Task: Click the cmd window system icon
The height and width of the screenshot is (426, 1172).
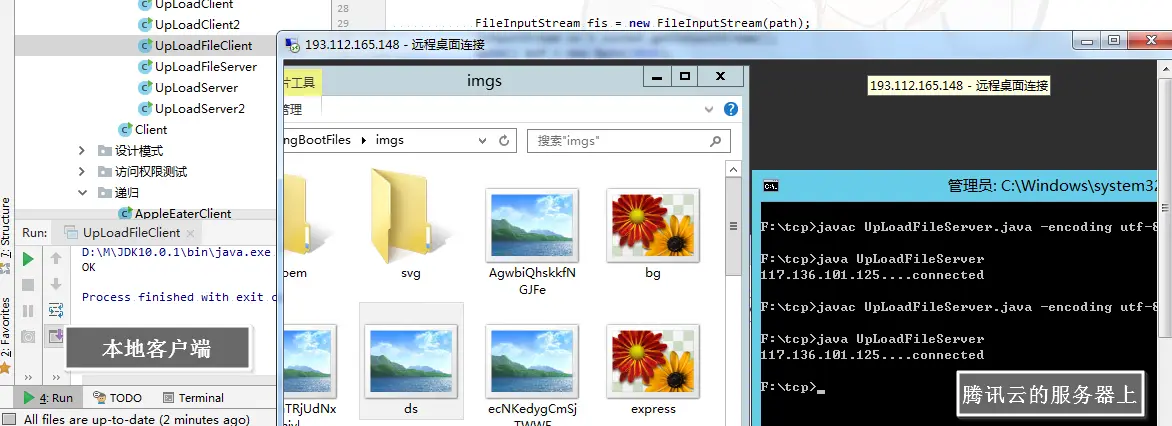Action: (x=771, y=185)
